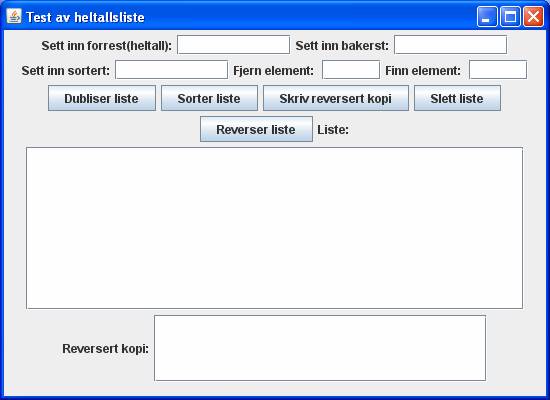The width and height of the screenshot is (550, 400).
Task: Click the Reverser liste button
Action: pyautogui.click(x=256, y=129)
